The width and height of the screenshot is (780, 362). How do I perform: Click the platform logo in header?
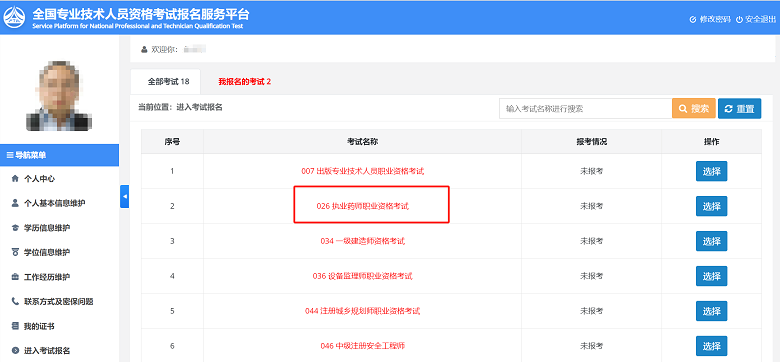click(15, 17)
